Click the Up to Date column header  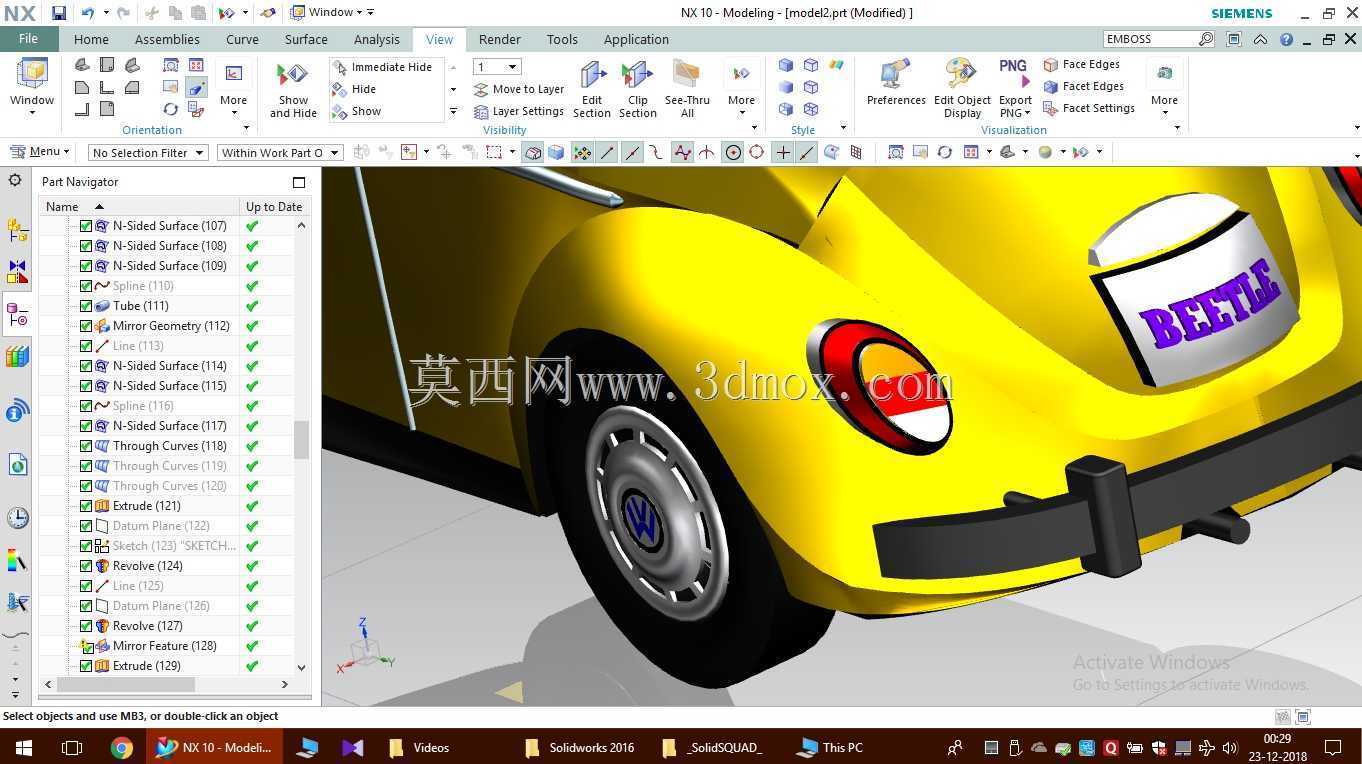274,206
